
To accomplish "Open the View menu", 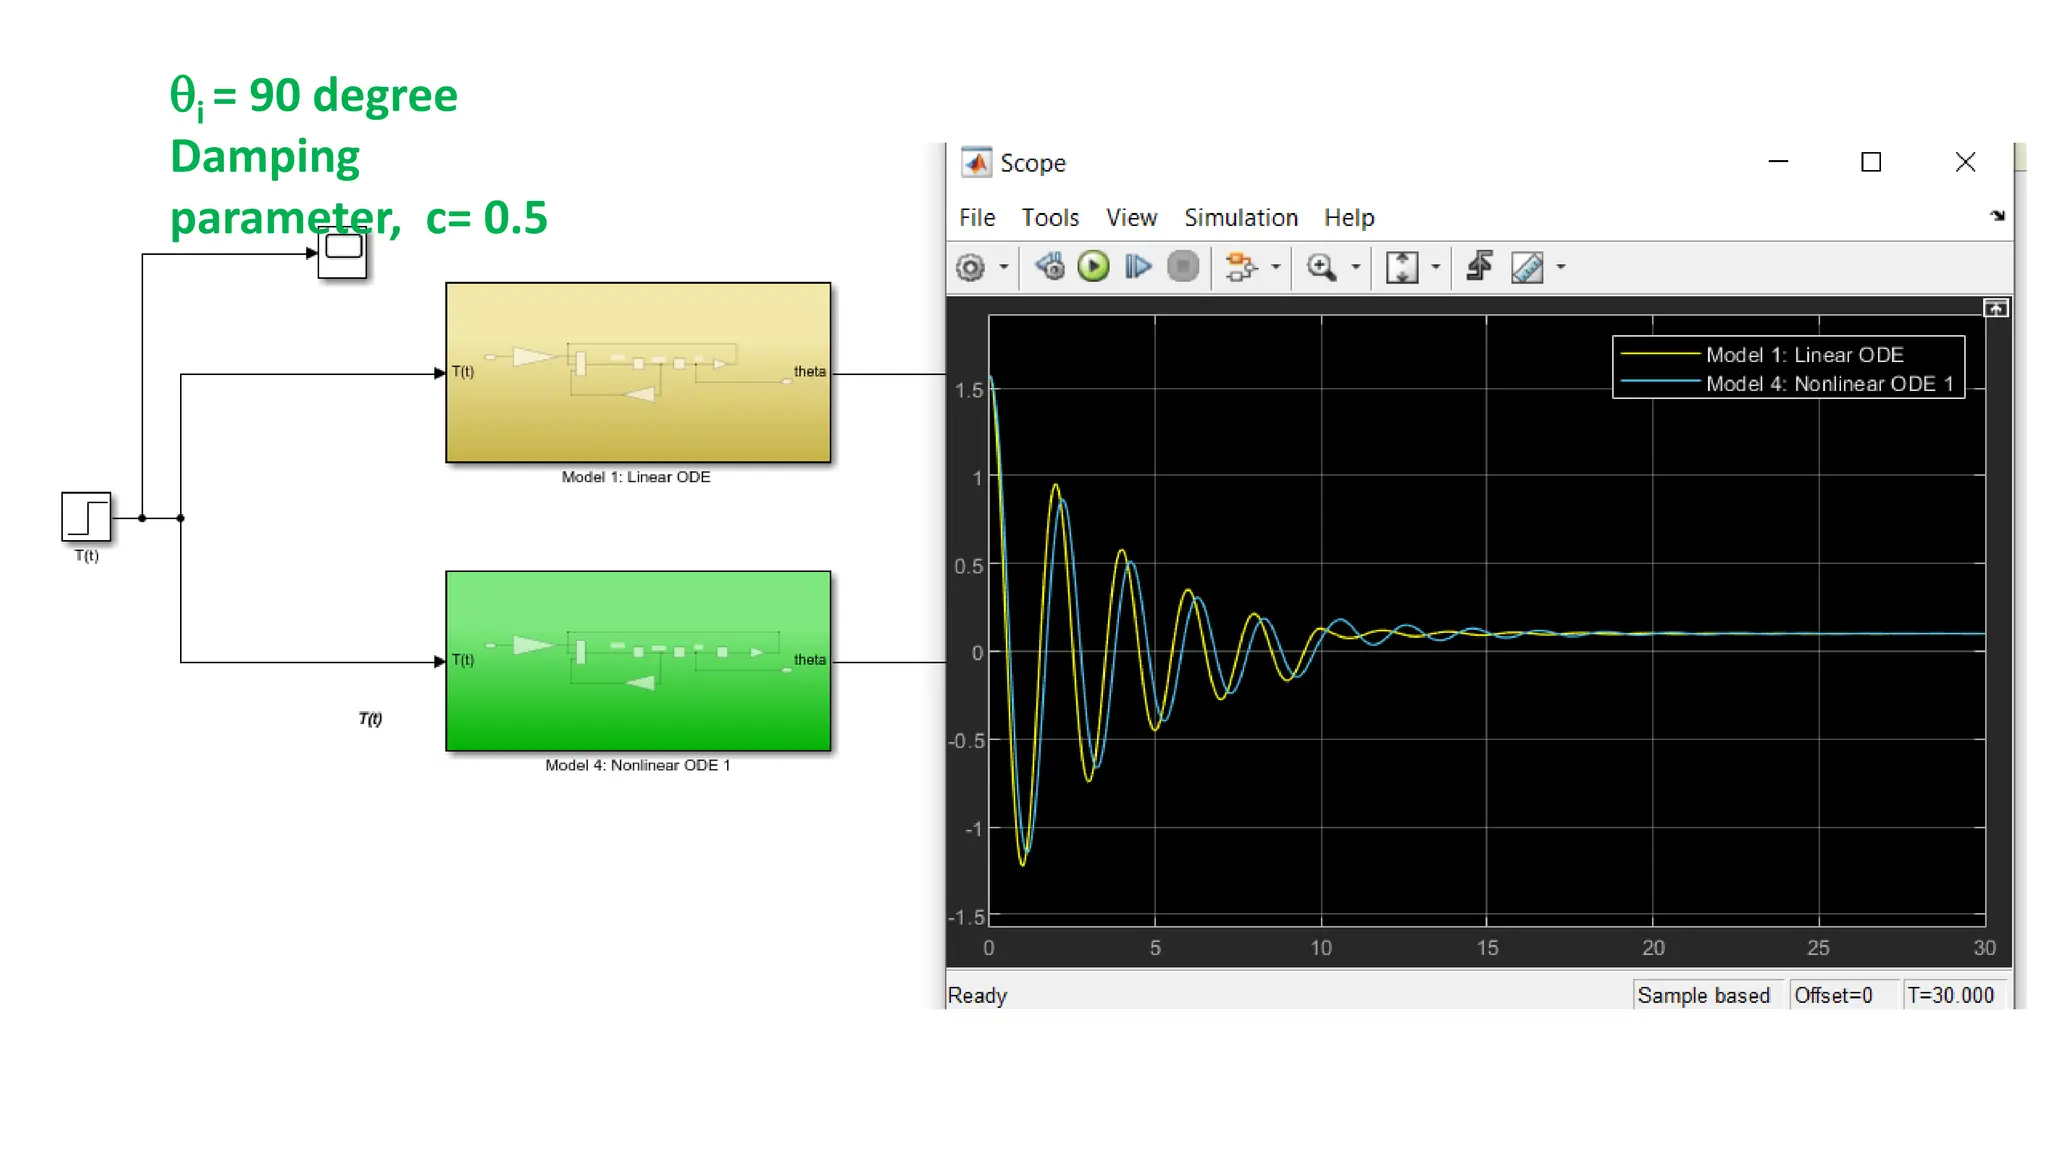I will click(1131, 217).
